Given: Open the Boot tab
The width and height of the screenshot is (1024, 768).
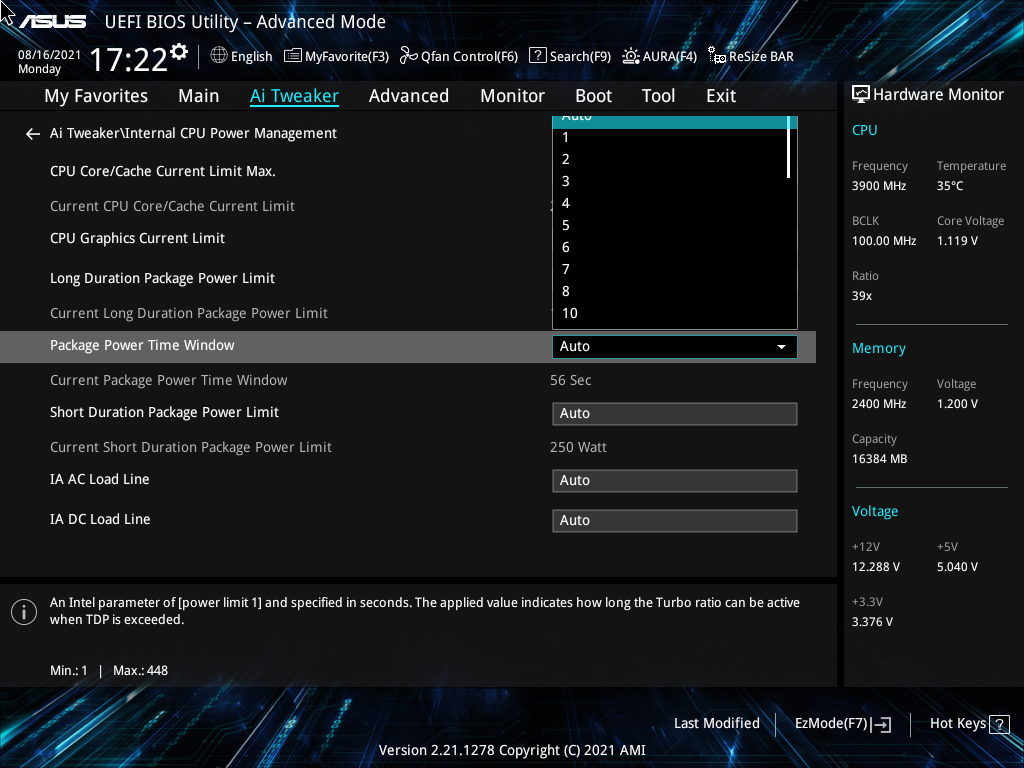Looking at the screenshot, I should 593,96.
